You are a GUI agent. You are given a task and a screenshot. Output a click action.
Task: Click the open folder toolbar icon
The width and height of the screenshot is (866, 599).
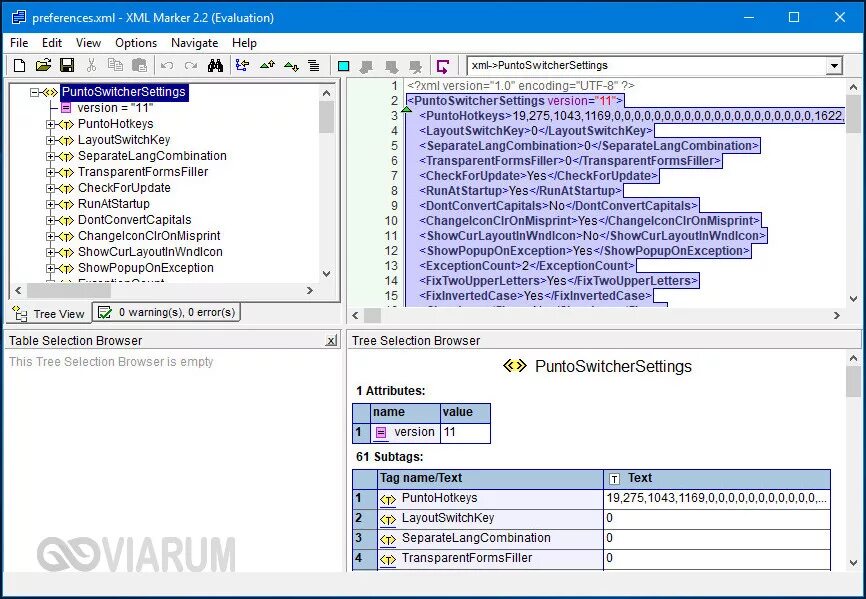click(x=43, y=66)
